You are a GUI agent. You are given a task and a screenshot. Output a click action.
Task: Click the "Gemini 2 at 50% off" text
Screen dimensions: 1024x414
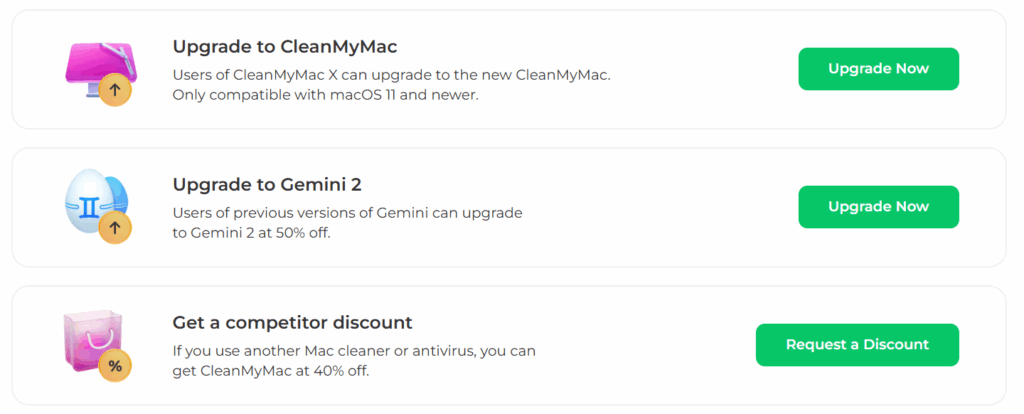click(x=265, y=233)
